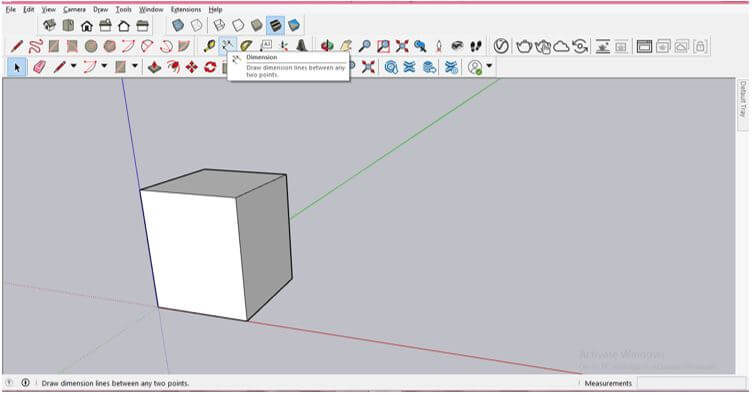753x394 pixels.
Task: Click the Measurements input box
Action: point(691,383)
